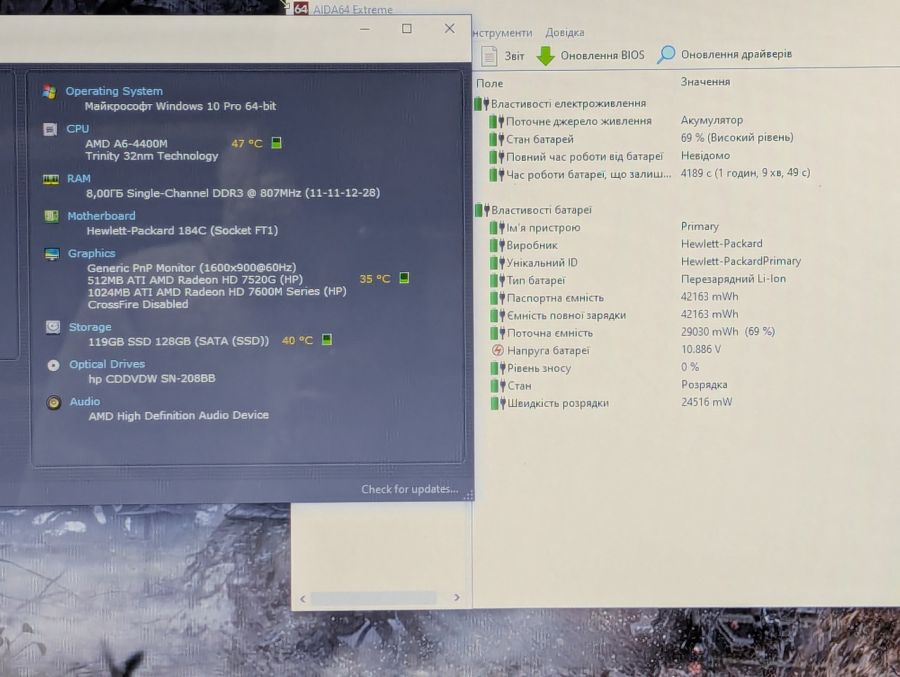
Task: Click the value 69 % (Високий рівень)
Action: pyautogui.click(x=737, y=138)
